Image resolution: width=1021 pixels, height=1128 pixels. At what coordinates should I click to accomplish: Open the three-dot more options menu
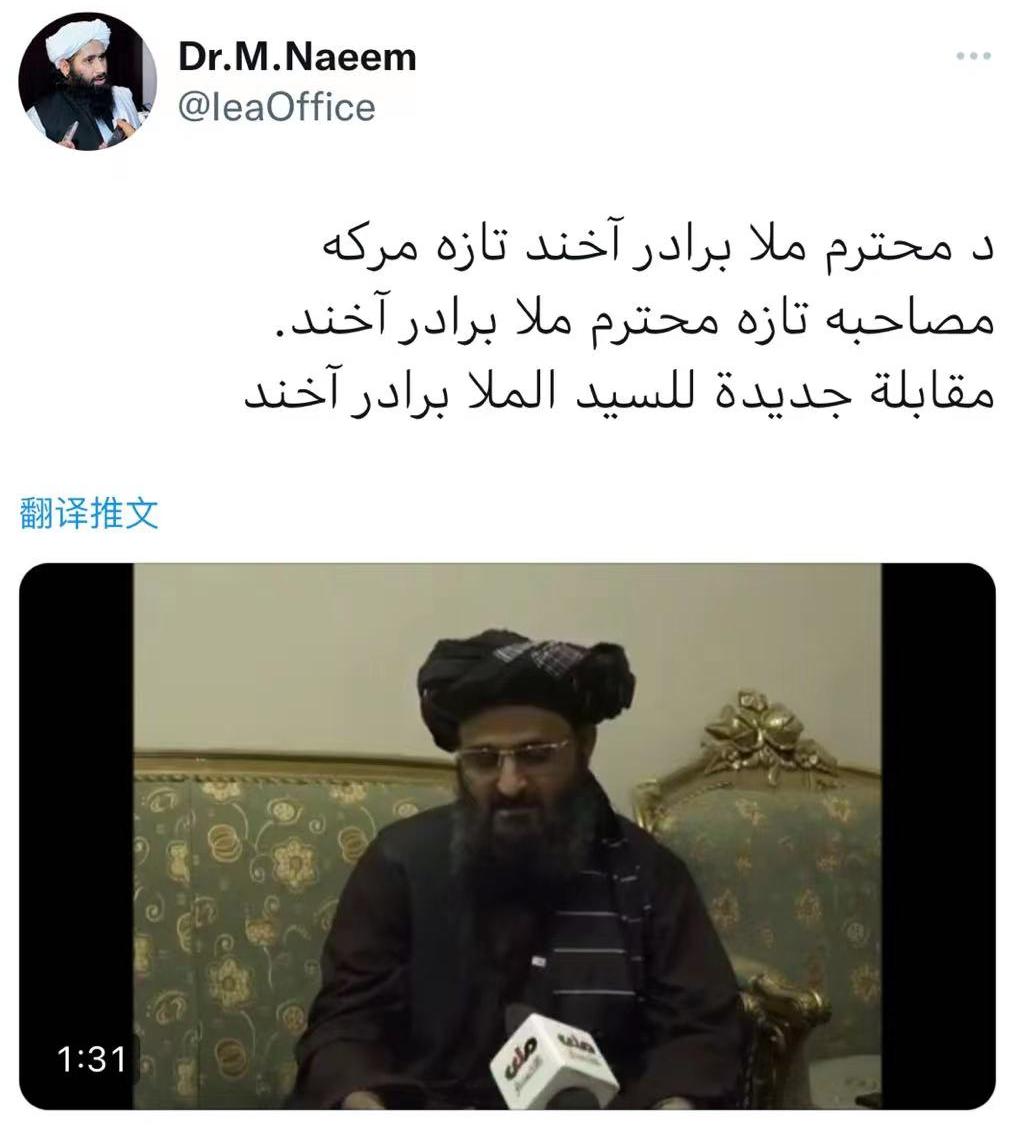point(974,56)
